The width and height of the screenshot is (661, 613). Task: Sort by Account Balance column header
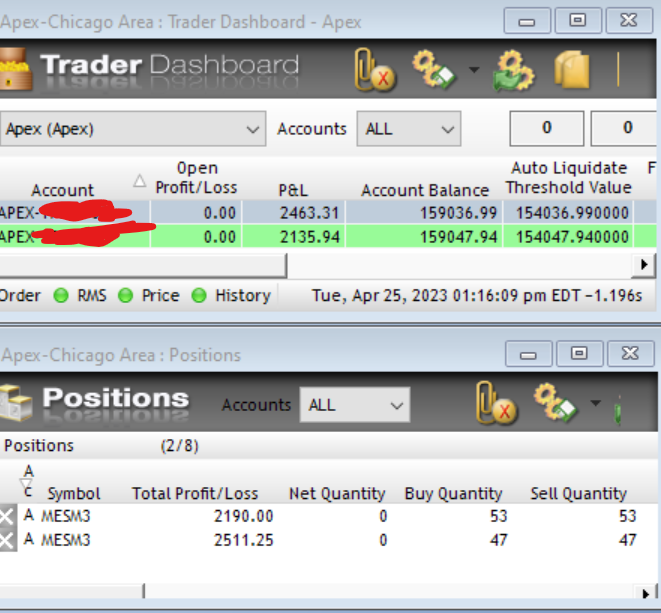click(x=425, y=191)
